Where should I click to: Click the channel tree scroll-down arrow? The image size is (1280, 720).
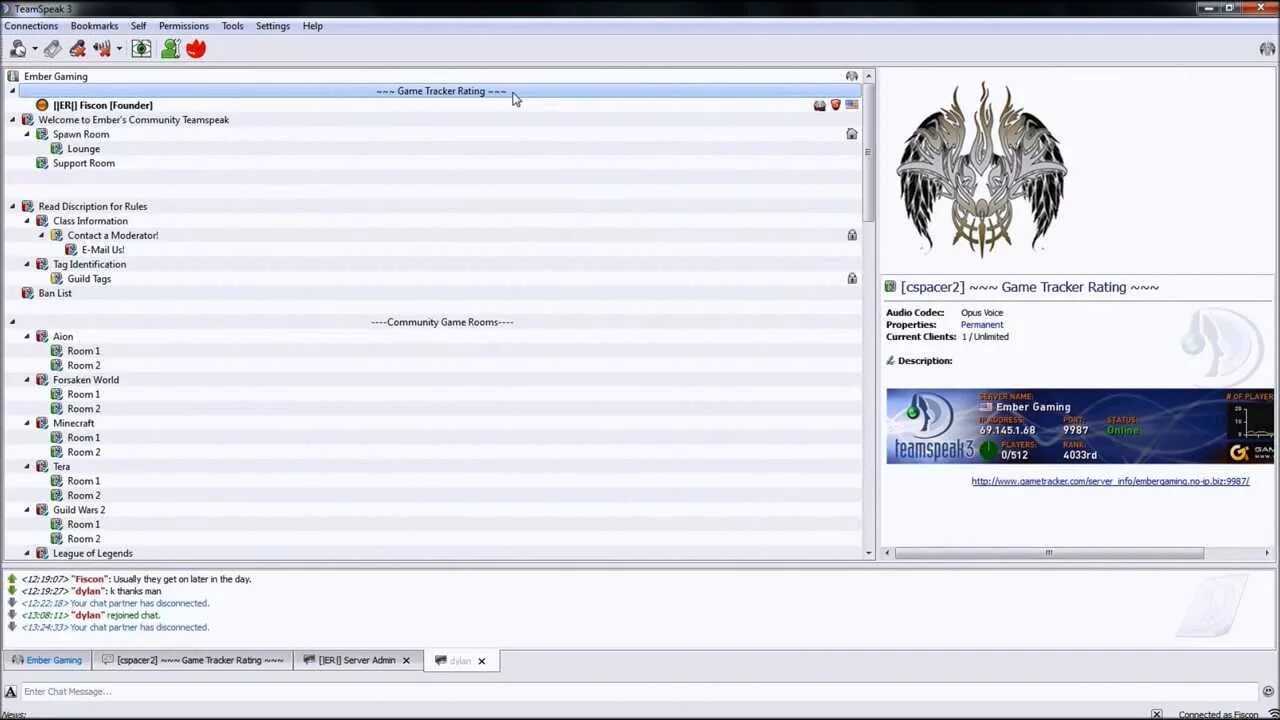[x=868, y=553]
